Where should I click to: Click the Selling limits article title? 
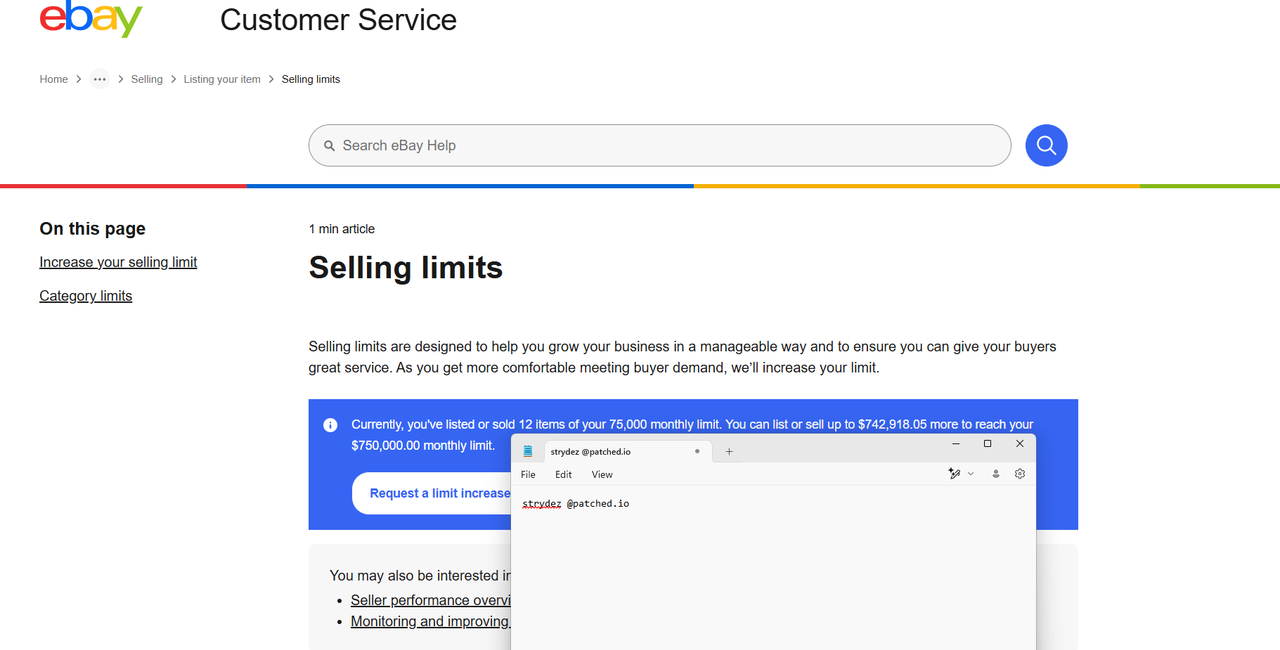(406, 267)
